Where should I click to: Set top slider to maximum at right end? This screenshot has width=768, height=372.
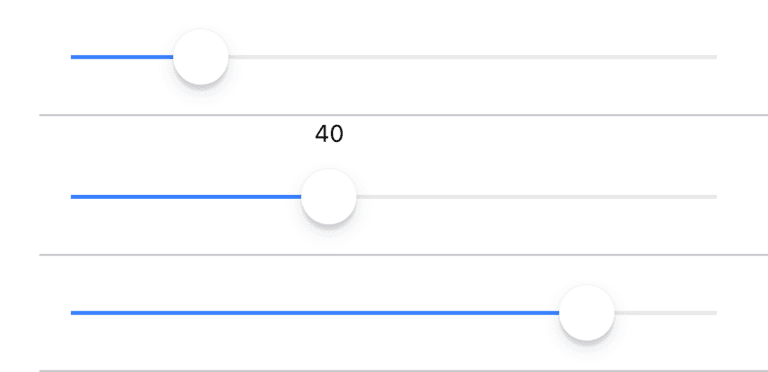pos(716,57)
